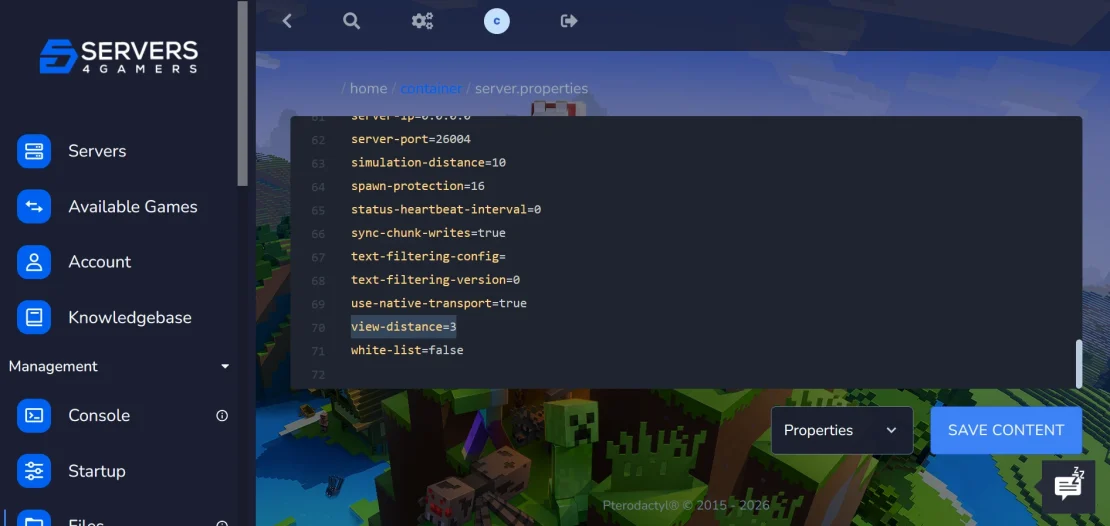Click the text-filtering-version=0 line
This screenshot has height=526, width=1110.
click(x=435, y=280)
